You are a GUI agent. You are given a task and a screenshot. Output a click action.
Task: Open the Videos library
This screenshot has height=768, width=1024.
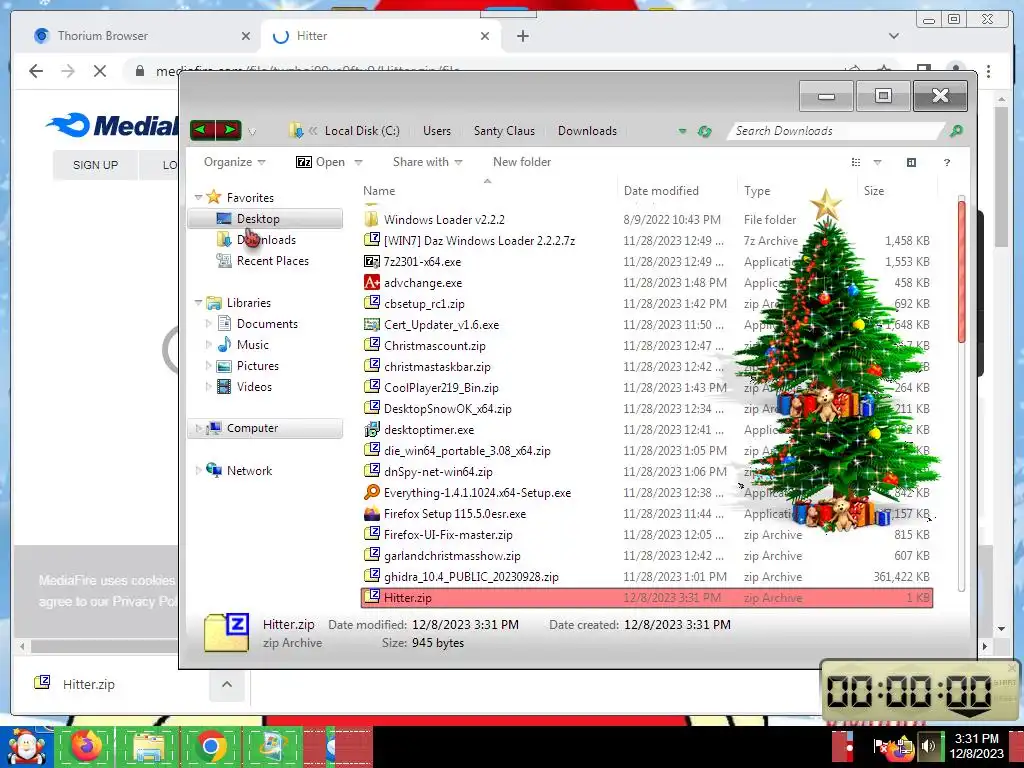click(254, 387)
